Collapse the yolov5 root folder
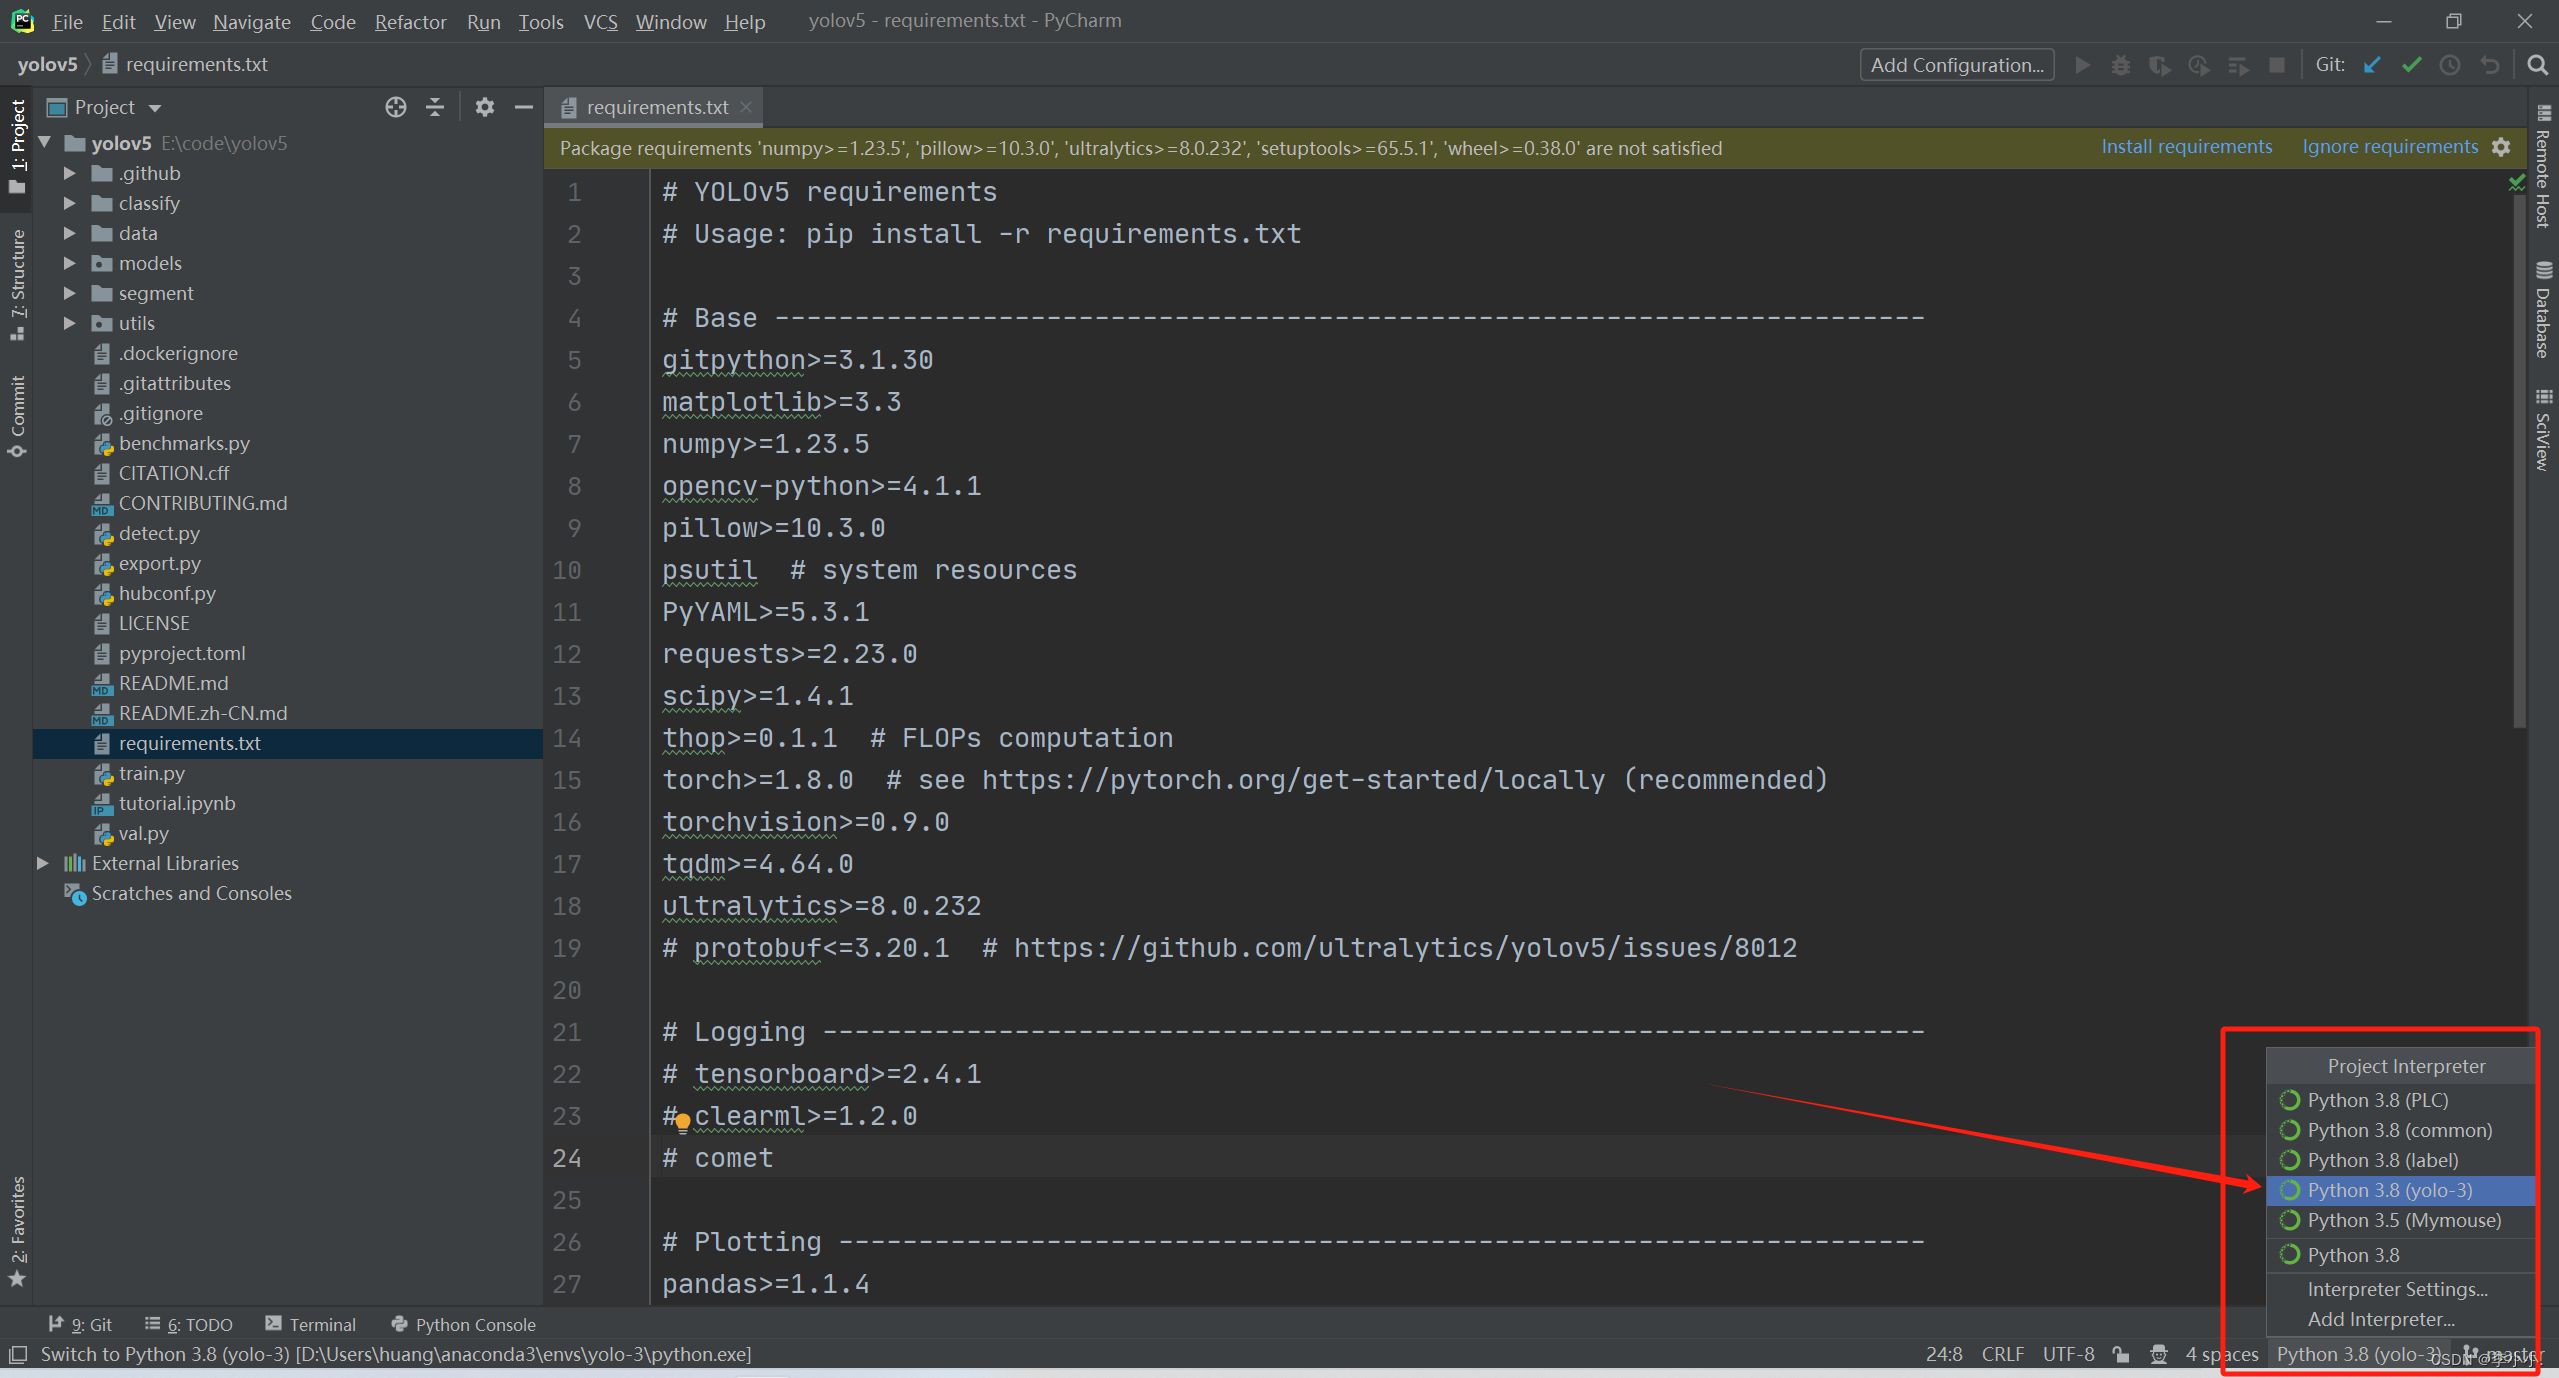The height and width of the screenshot is (1378, 2559). 44,143
